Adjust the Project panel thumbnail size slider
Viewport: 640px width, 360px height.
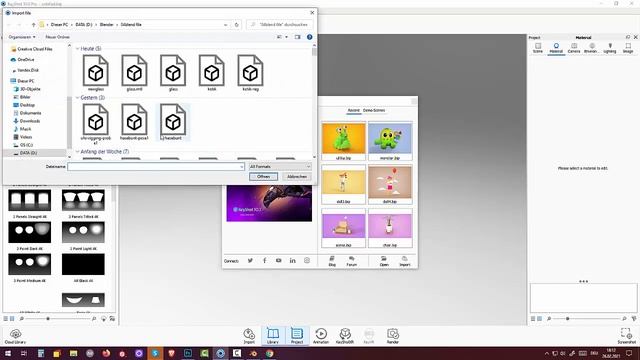(567, 318)
